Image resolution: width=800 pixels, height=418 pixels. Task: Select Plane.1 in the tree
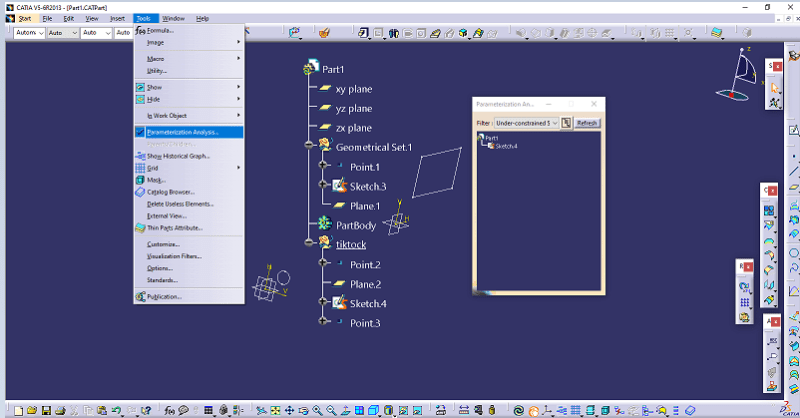click(x=365, y=206)
